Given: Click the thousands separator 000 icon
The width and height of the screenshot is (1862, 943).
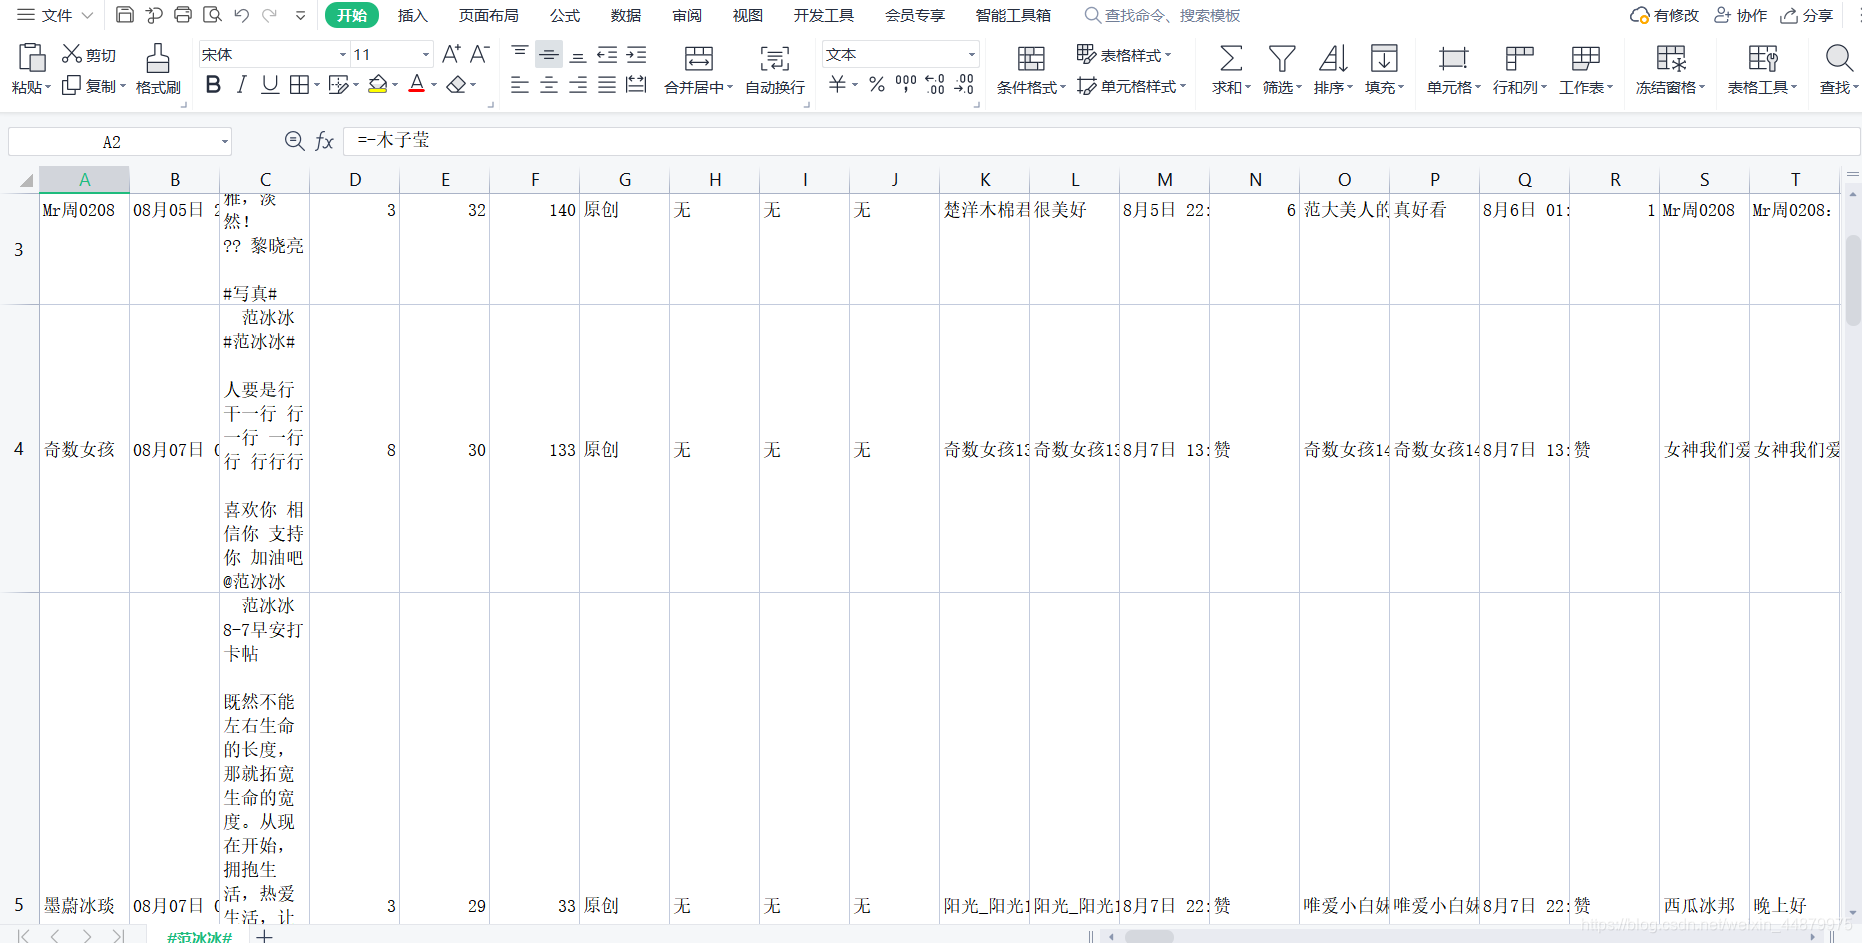Looking at the screenshot, I should click(x=906, y=85).
